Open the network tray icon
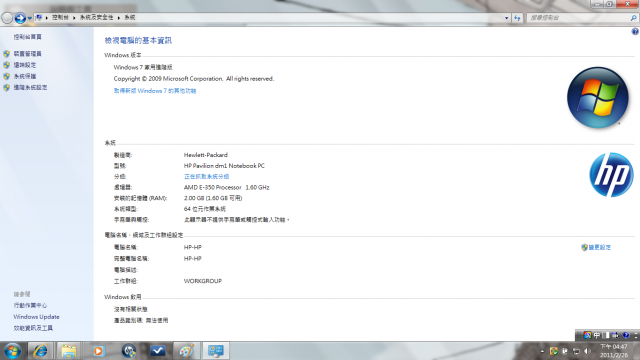This screenshot has height=360, width=640. tap(576, 351)
